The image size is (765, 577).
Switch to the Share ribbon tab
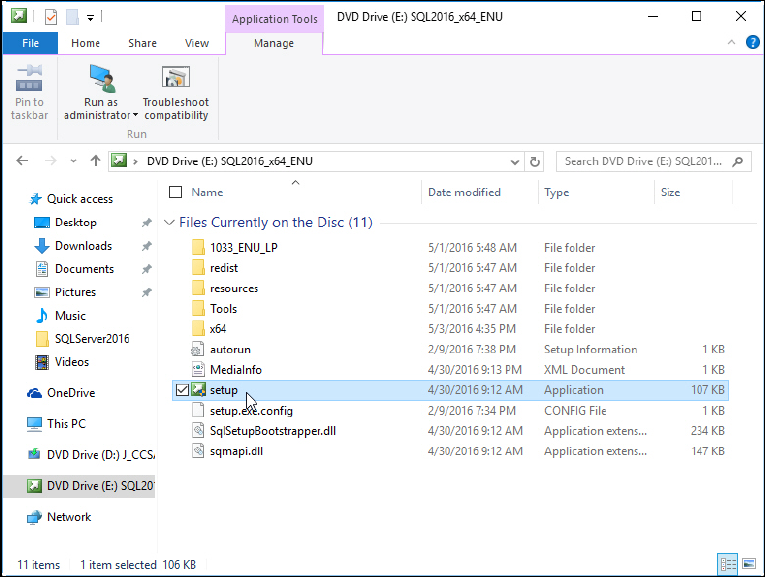coord(142,43)
